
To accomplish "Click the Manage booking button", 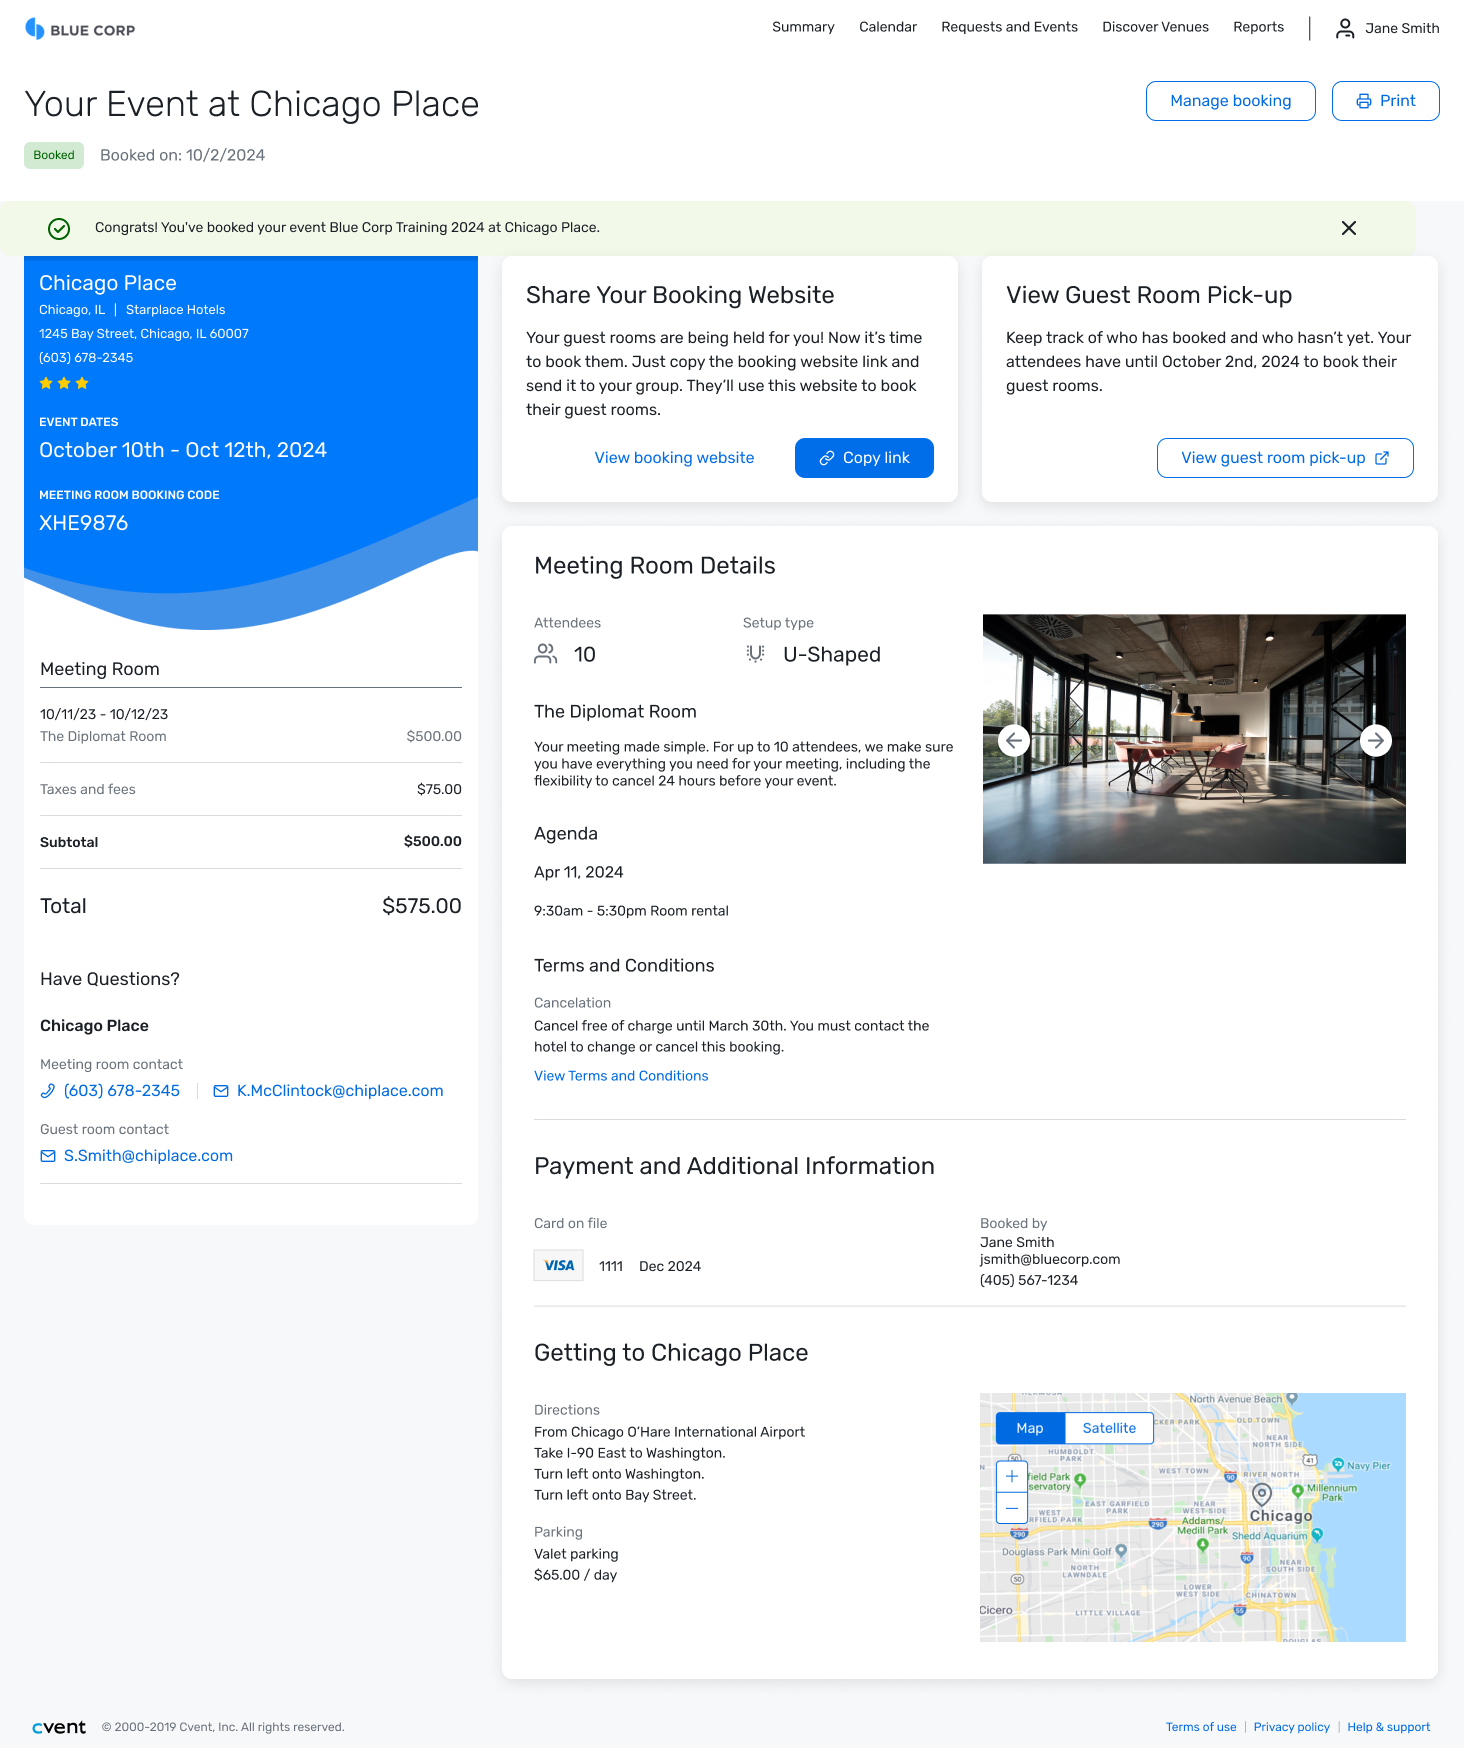I will (1231, 101).
